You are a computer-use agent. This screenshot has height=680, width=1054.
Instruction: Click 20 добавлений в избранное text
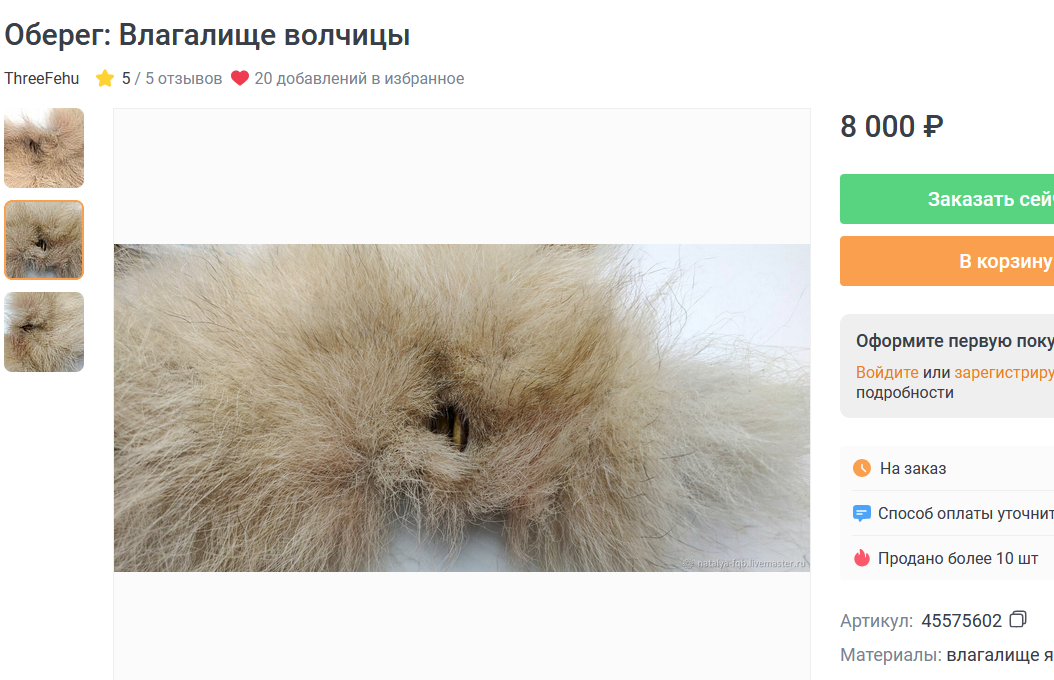click(359, 79)
